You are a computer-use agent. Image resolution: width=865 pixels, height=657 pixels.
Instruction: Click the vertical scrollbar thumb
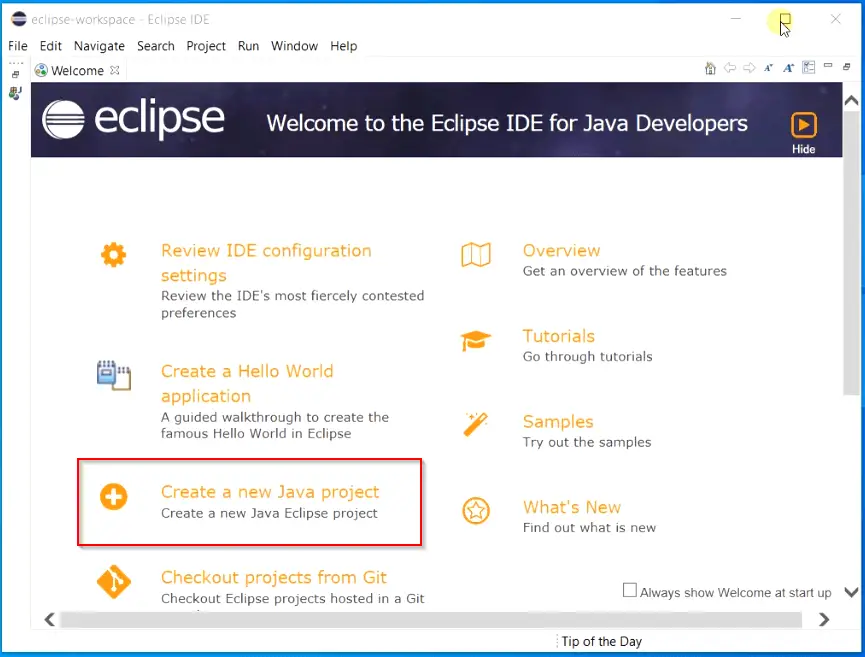851,252
